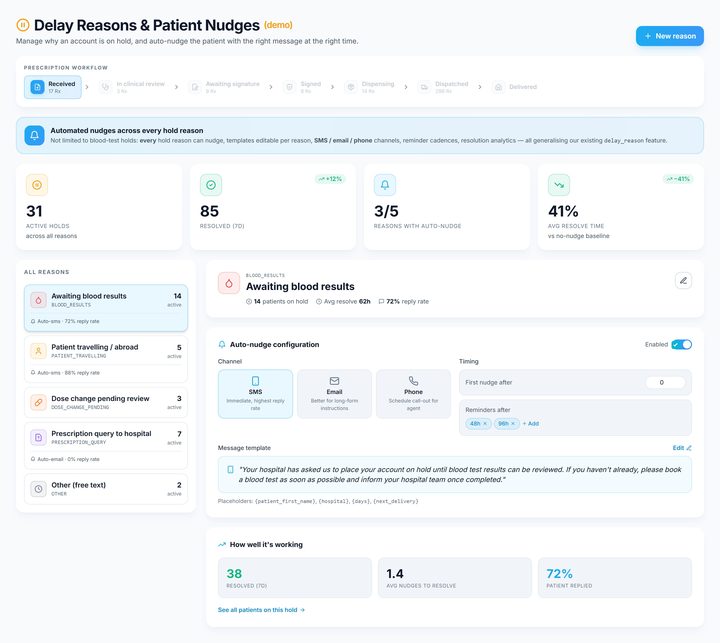Image resolution: width=720 pixels, height=643 pixels.
Task: Click the pause icon beside page title
Action: 22,25
